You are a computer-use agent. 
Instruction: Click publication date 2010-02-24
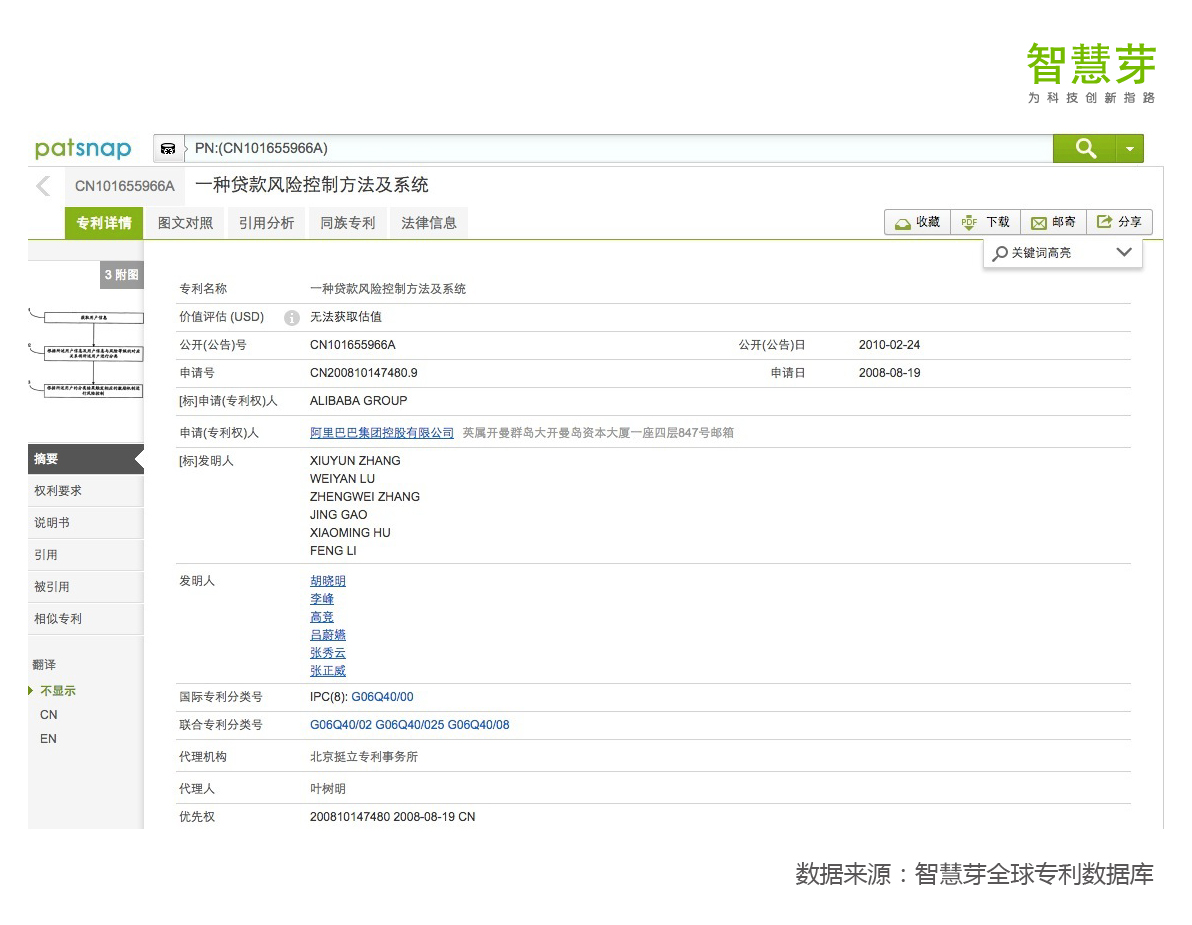(889, 345)
